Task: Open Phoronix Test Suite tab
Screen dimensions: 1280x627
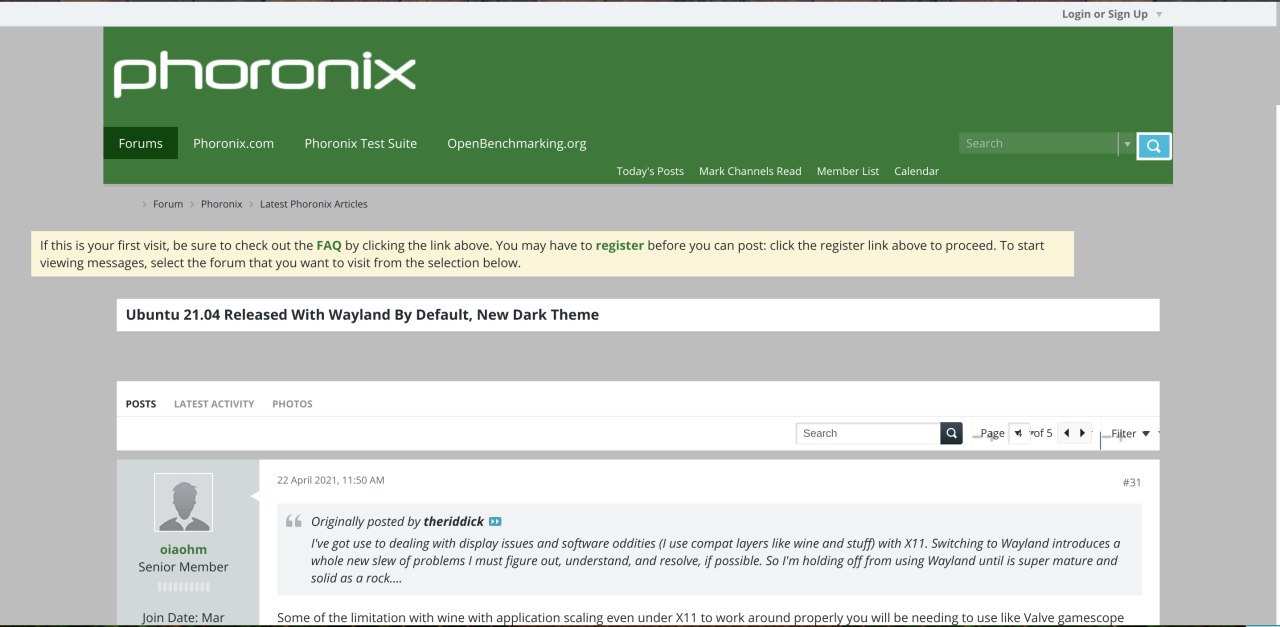Action: pyautogui.click(x=360, y=143)
